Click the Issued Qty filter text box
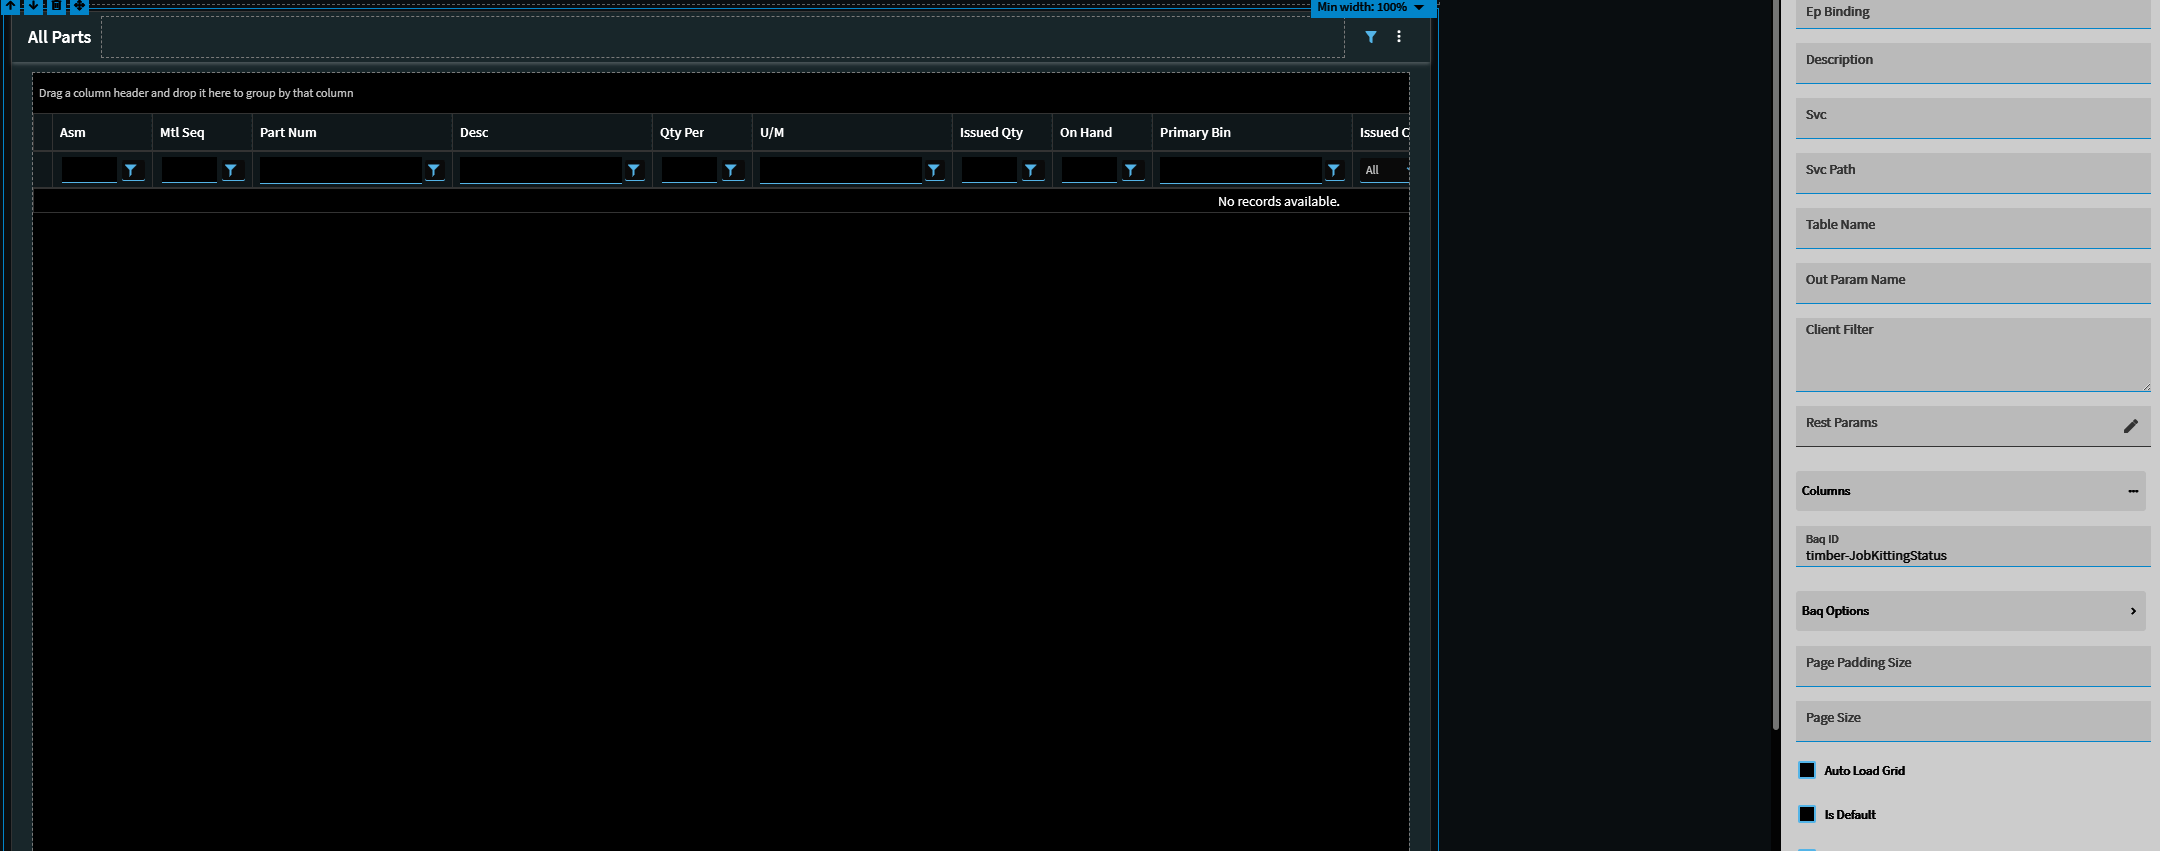 (989, 170)
